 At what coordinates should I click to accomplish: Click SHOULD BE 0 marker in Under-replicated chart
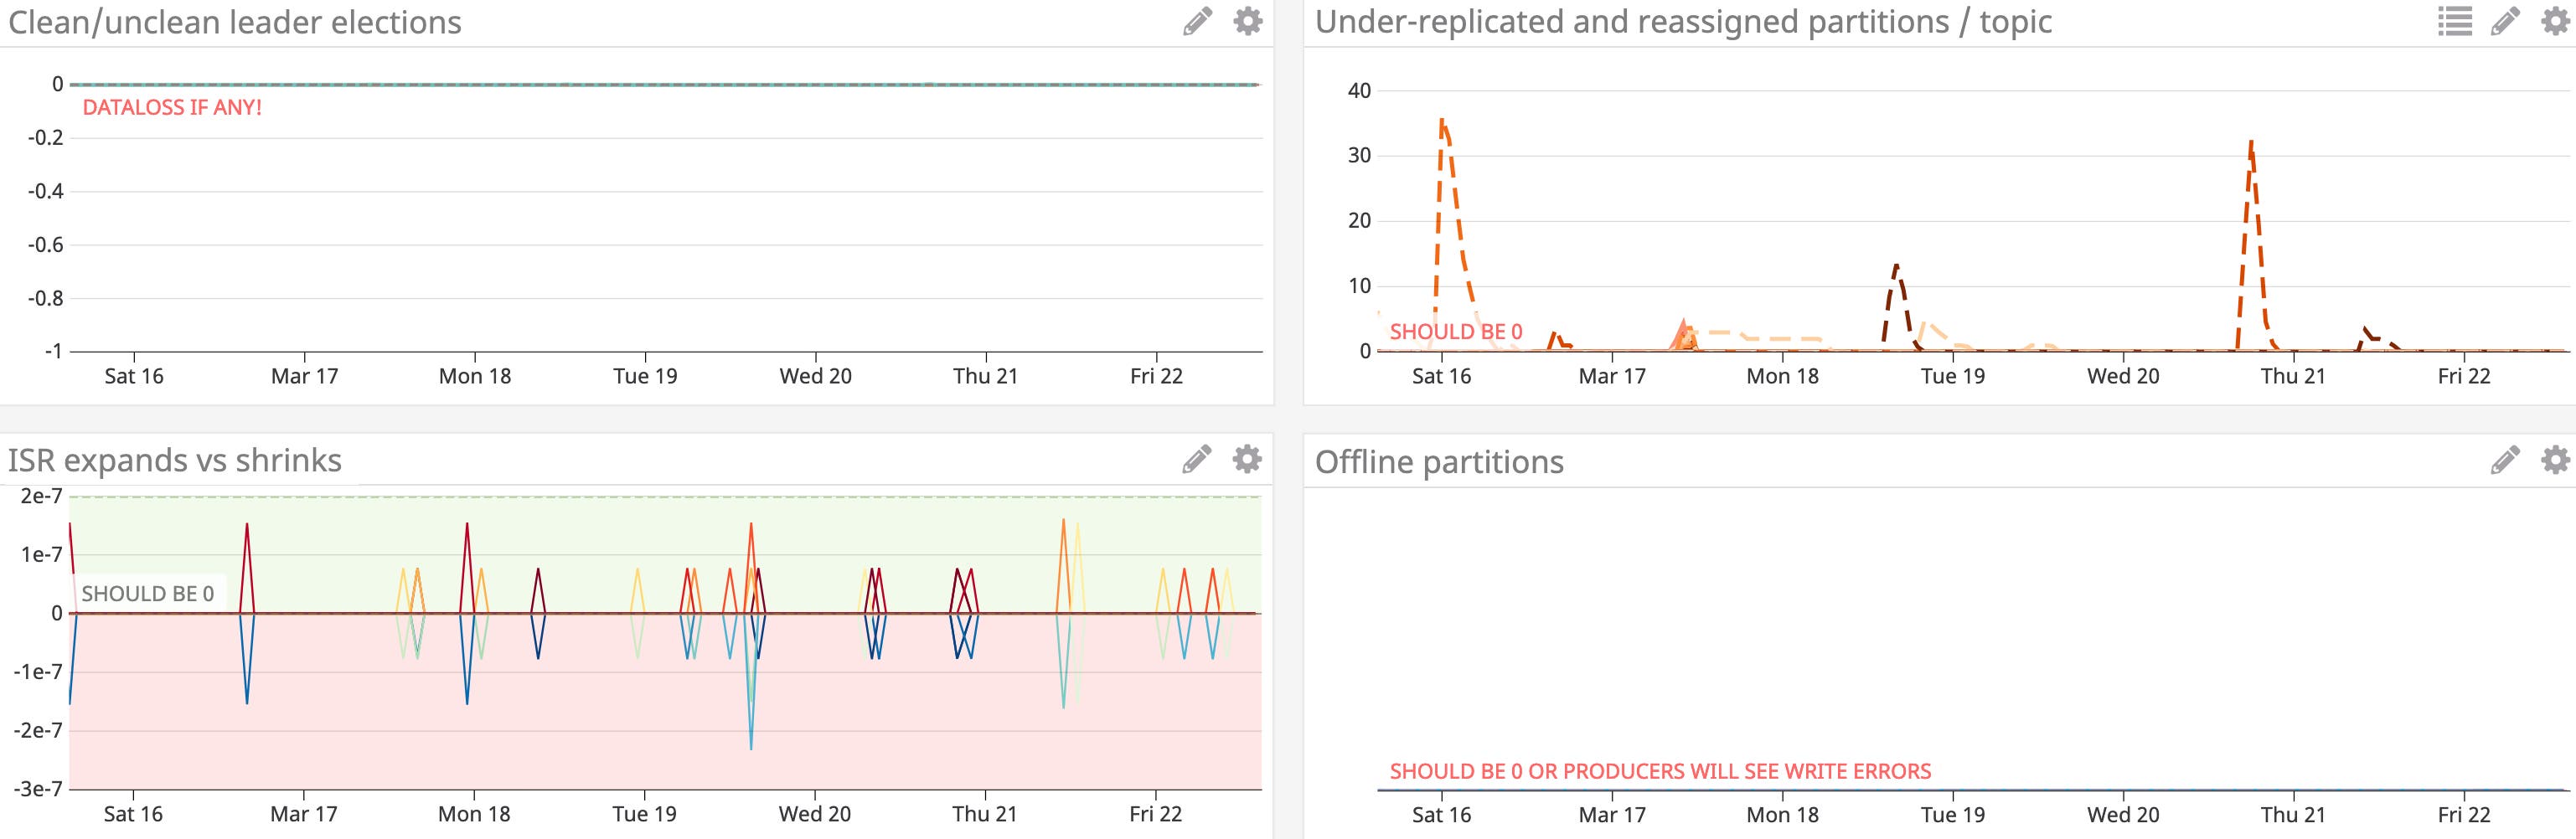(x=1456, y=332)
